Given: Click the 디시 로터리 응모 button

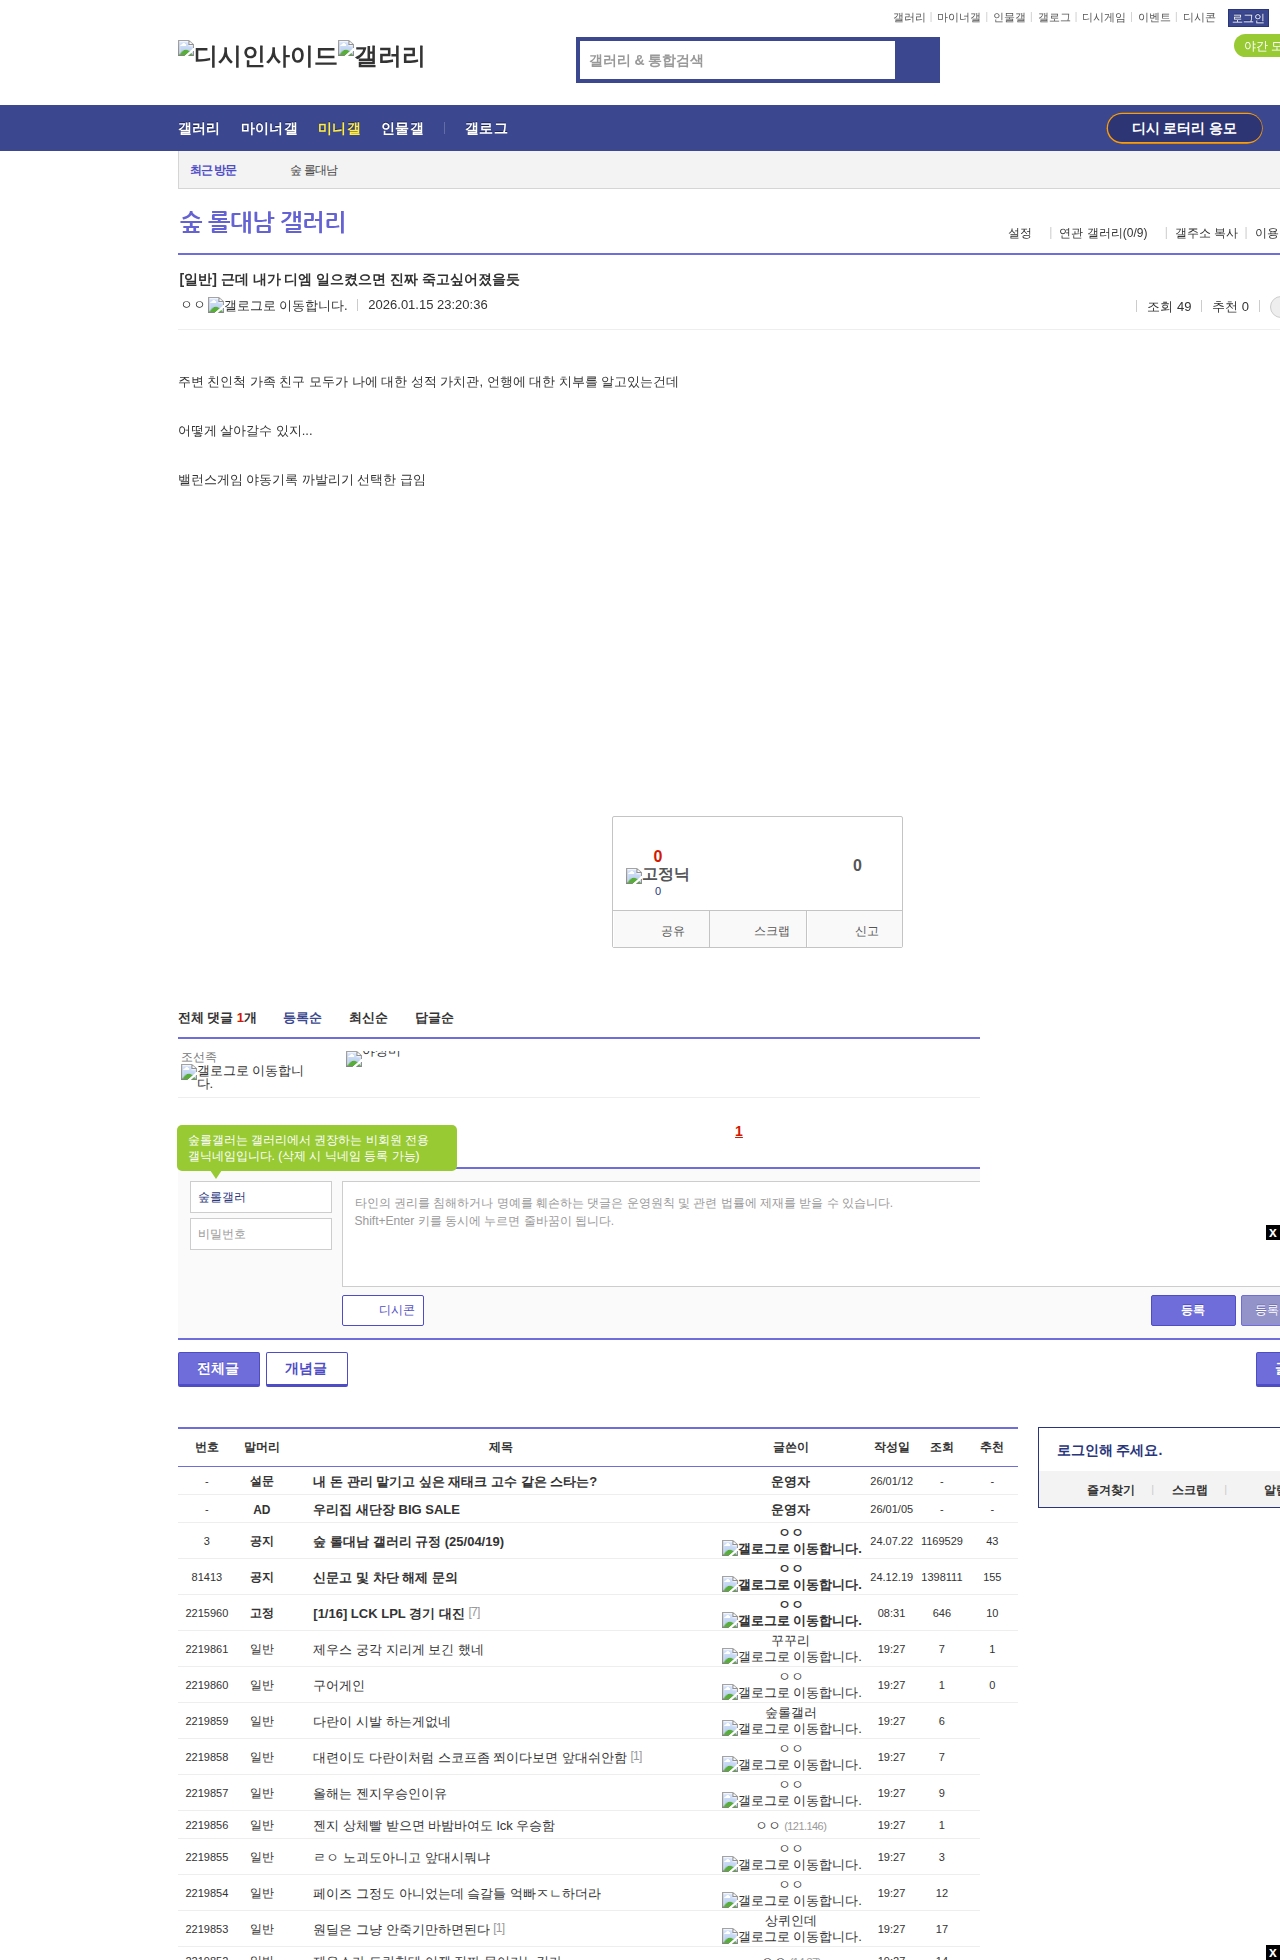Looking at the screenshot, I should [1184, 128].
